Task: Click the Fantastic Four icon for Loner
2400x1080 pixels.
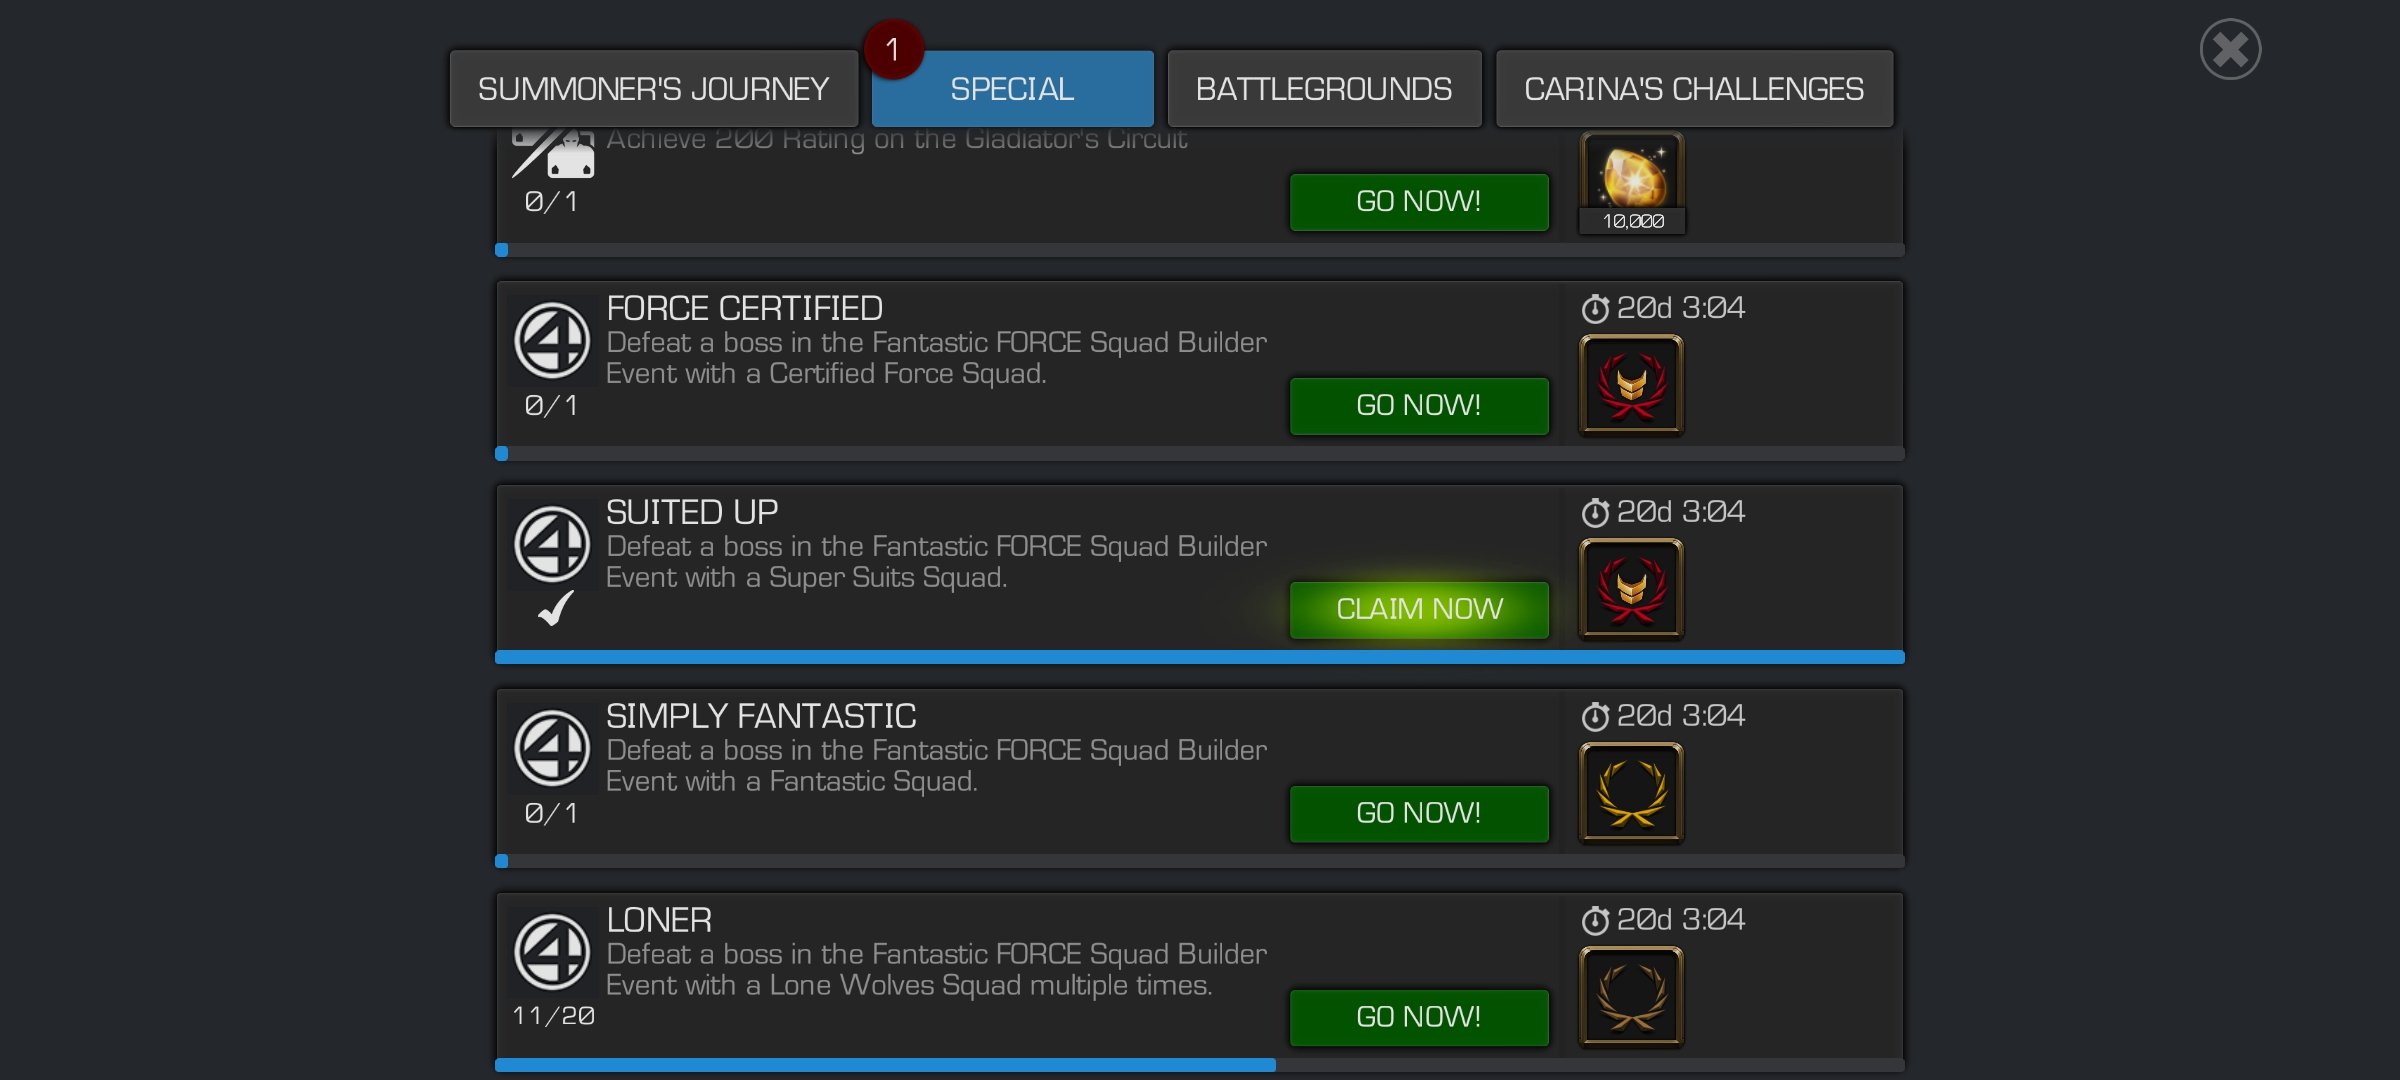Action: (x=551, y=952)
